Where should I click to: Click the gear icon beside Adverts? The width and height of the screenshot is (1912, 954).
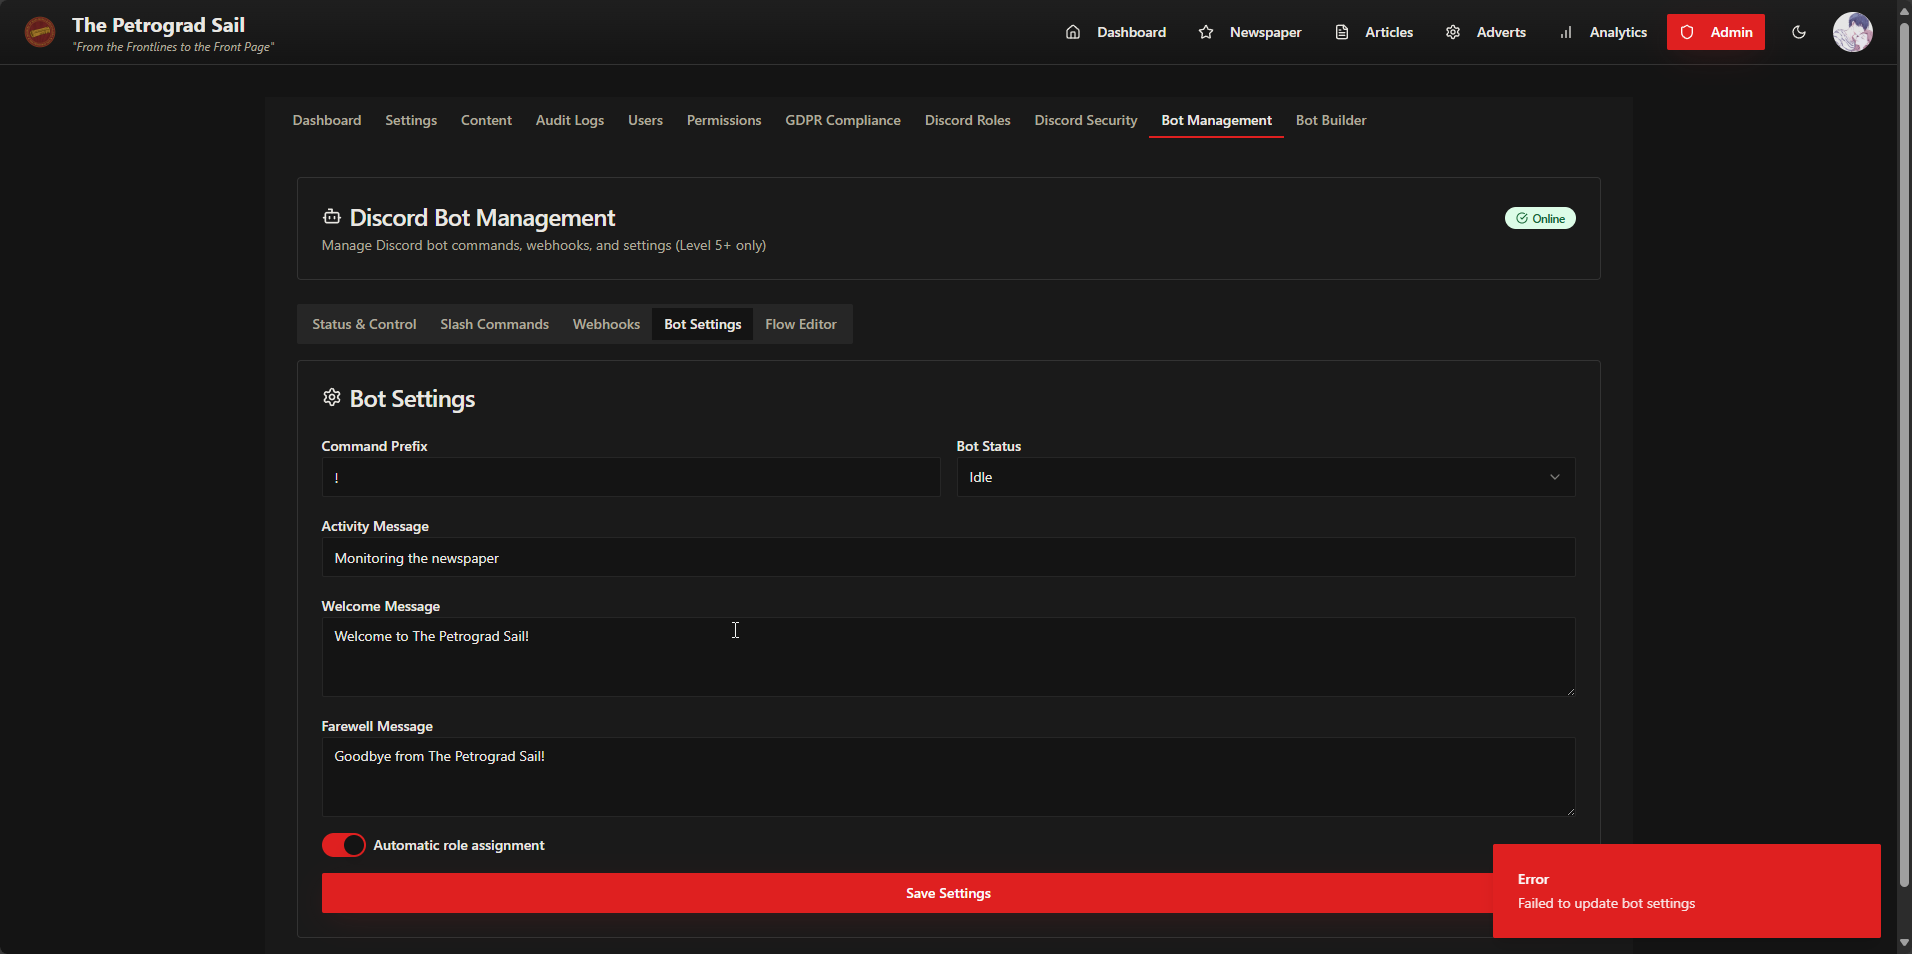pyautogui.click(x=1453, y=32)
